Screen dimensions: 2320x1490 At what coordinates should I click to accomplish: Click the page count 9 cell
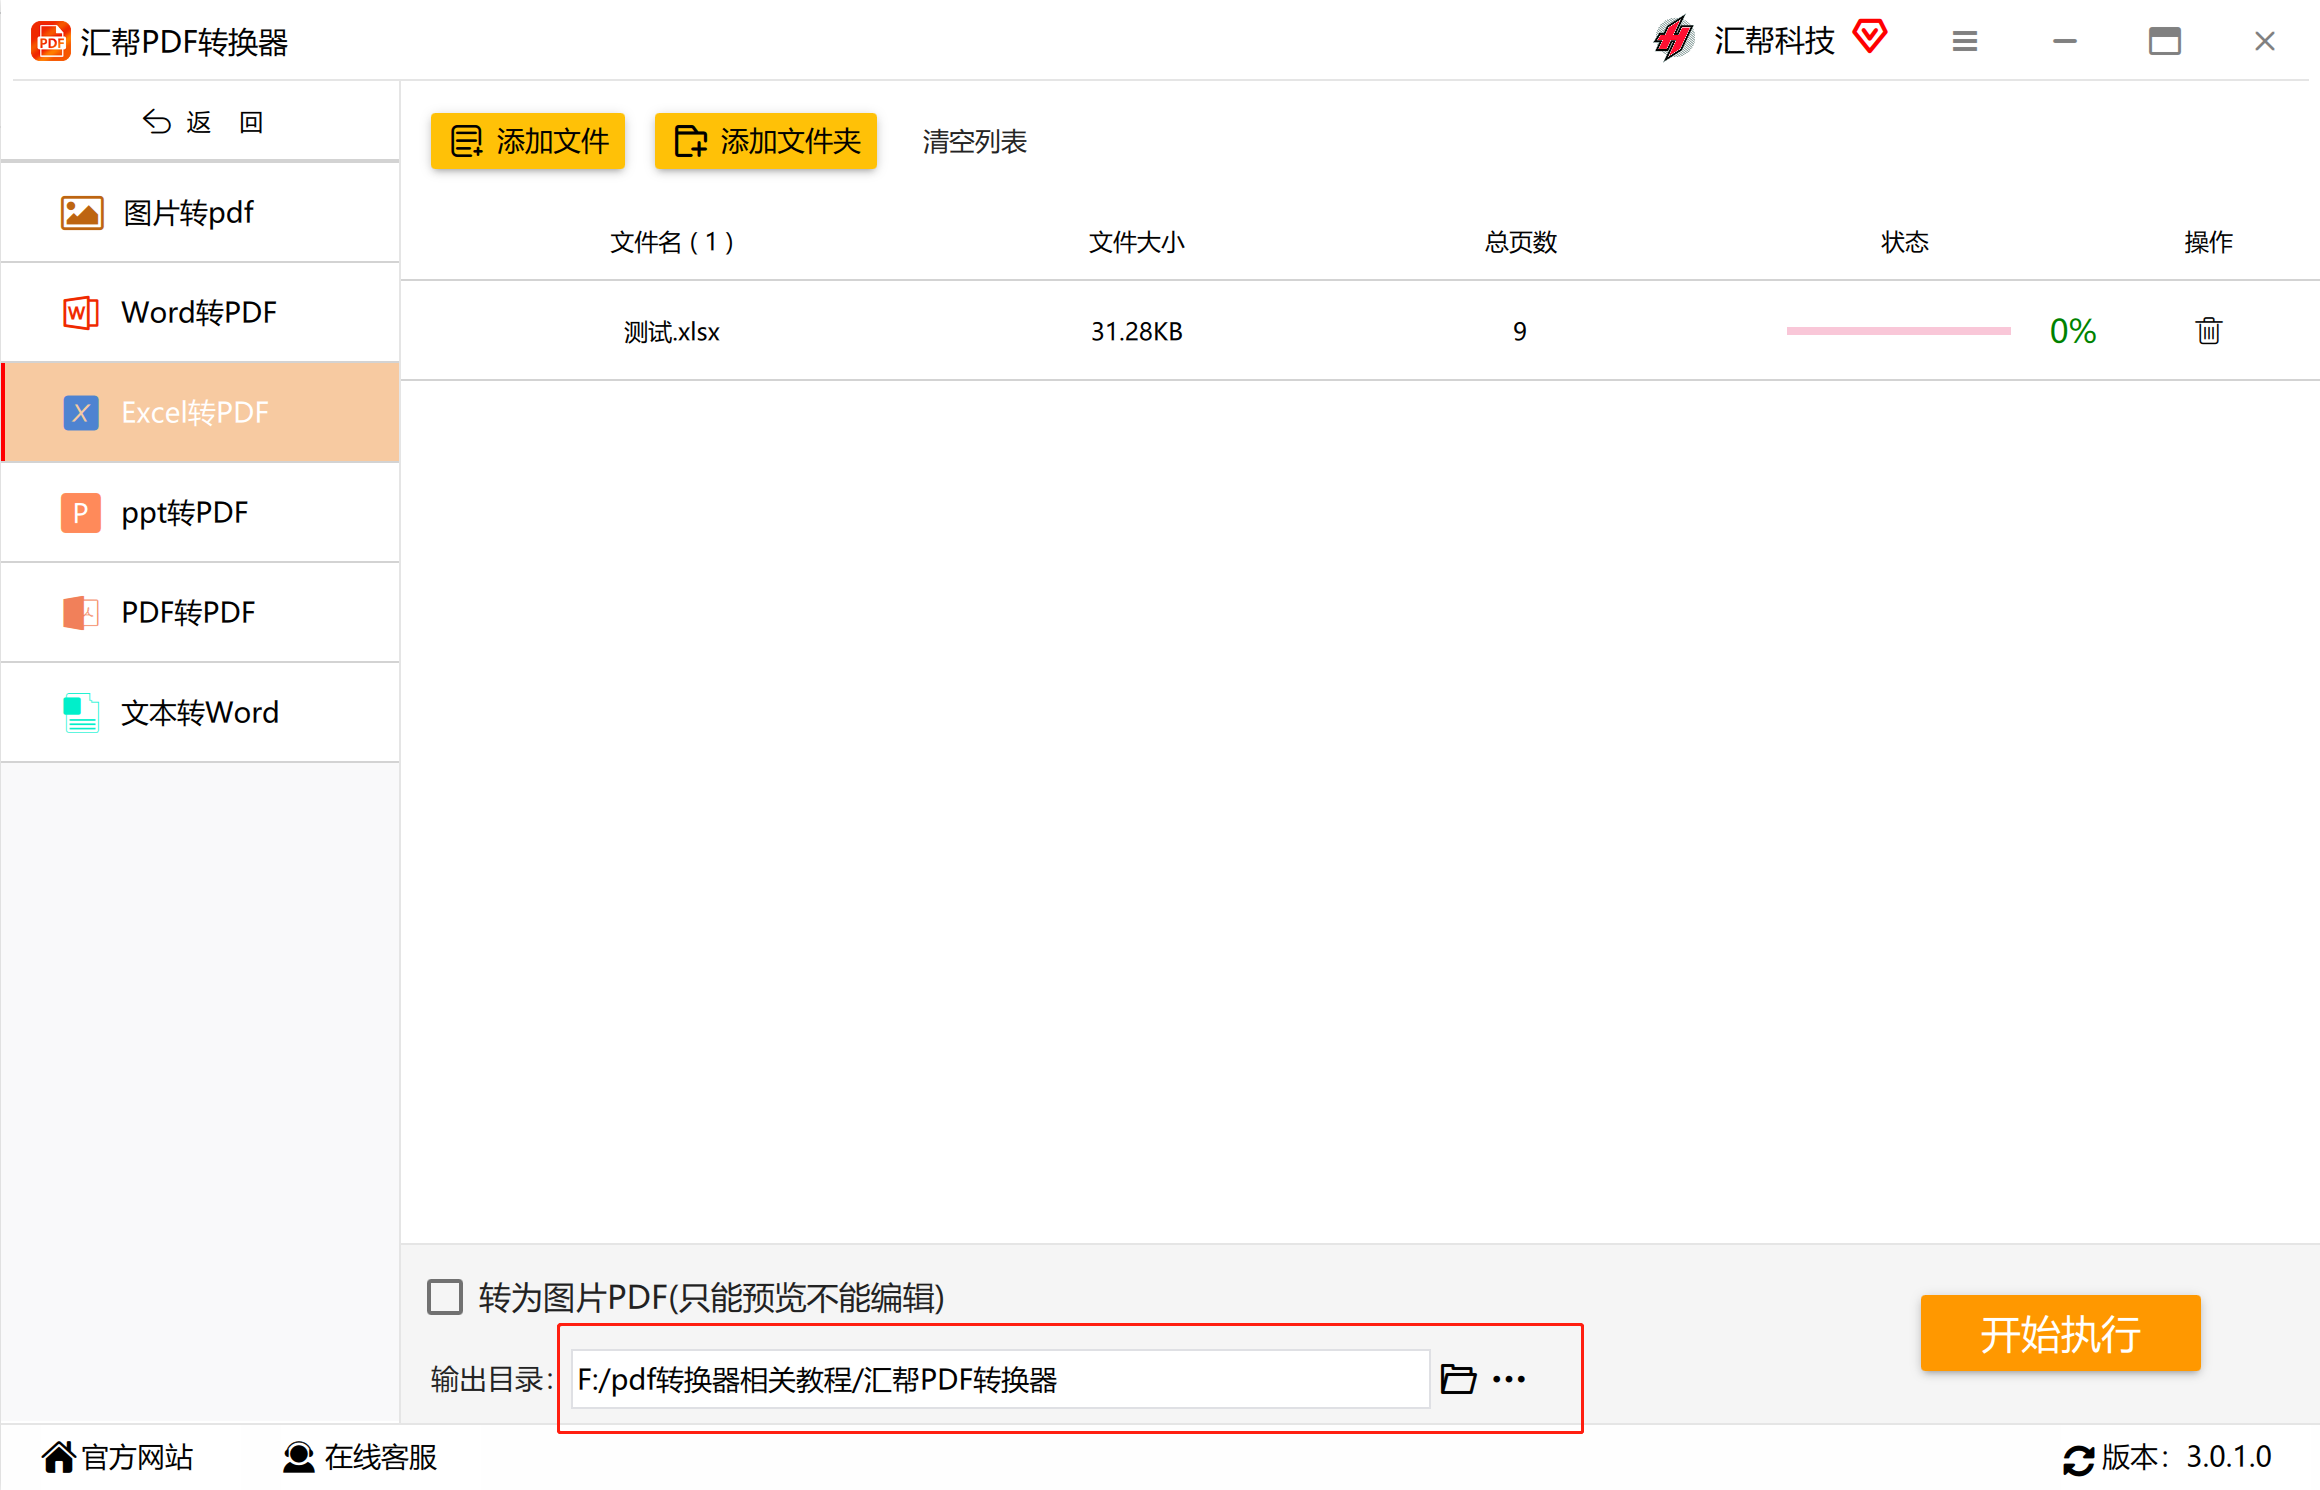tap(1520, 331)
